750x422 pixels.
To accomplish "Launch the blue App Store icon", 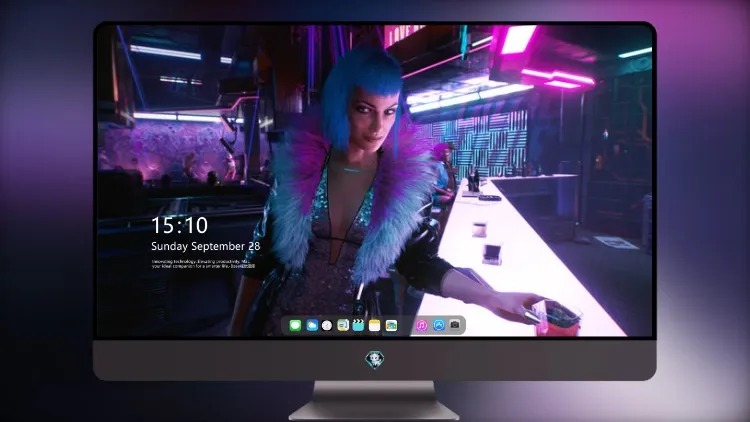I will (x=439, y=325).
